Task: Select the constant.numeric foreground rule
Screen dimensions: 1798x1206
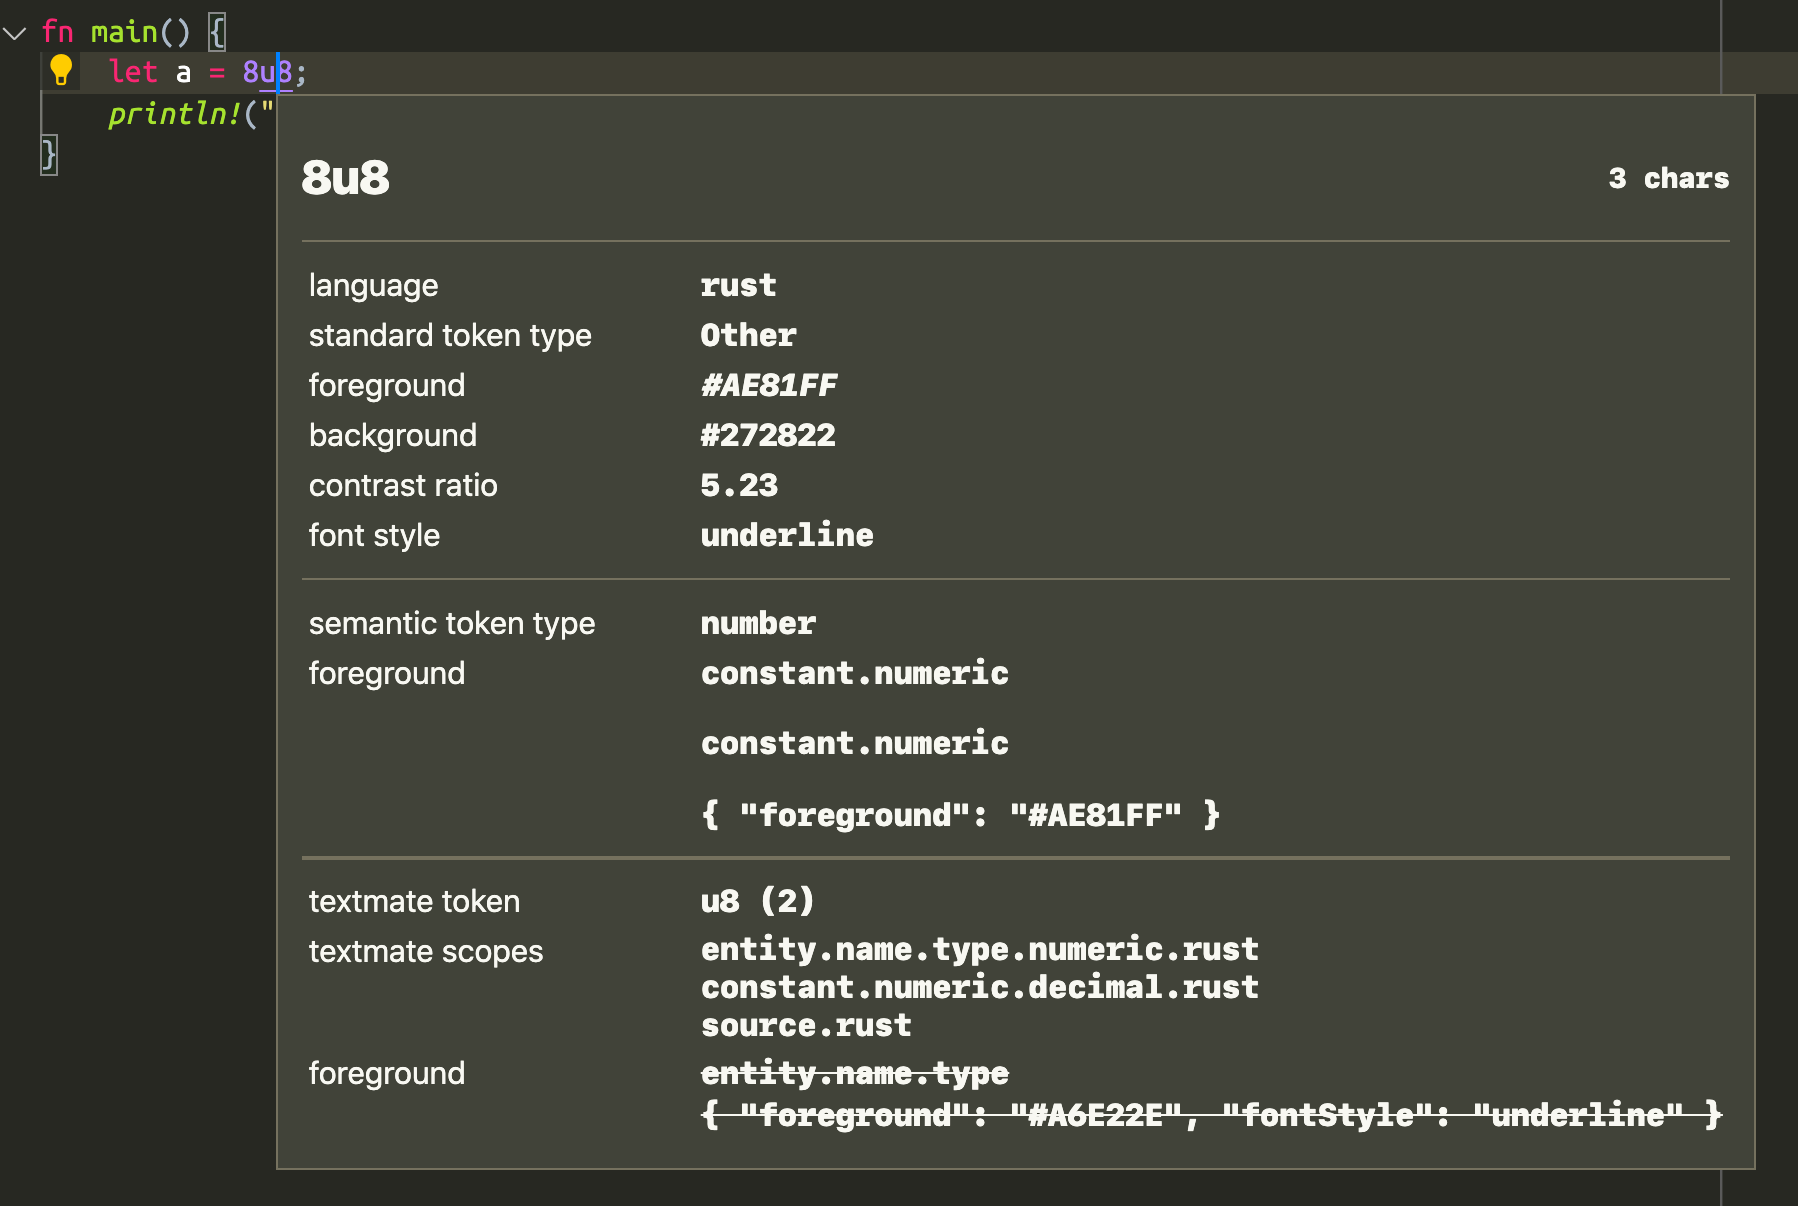Action: [x=855, y=673]
